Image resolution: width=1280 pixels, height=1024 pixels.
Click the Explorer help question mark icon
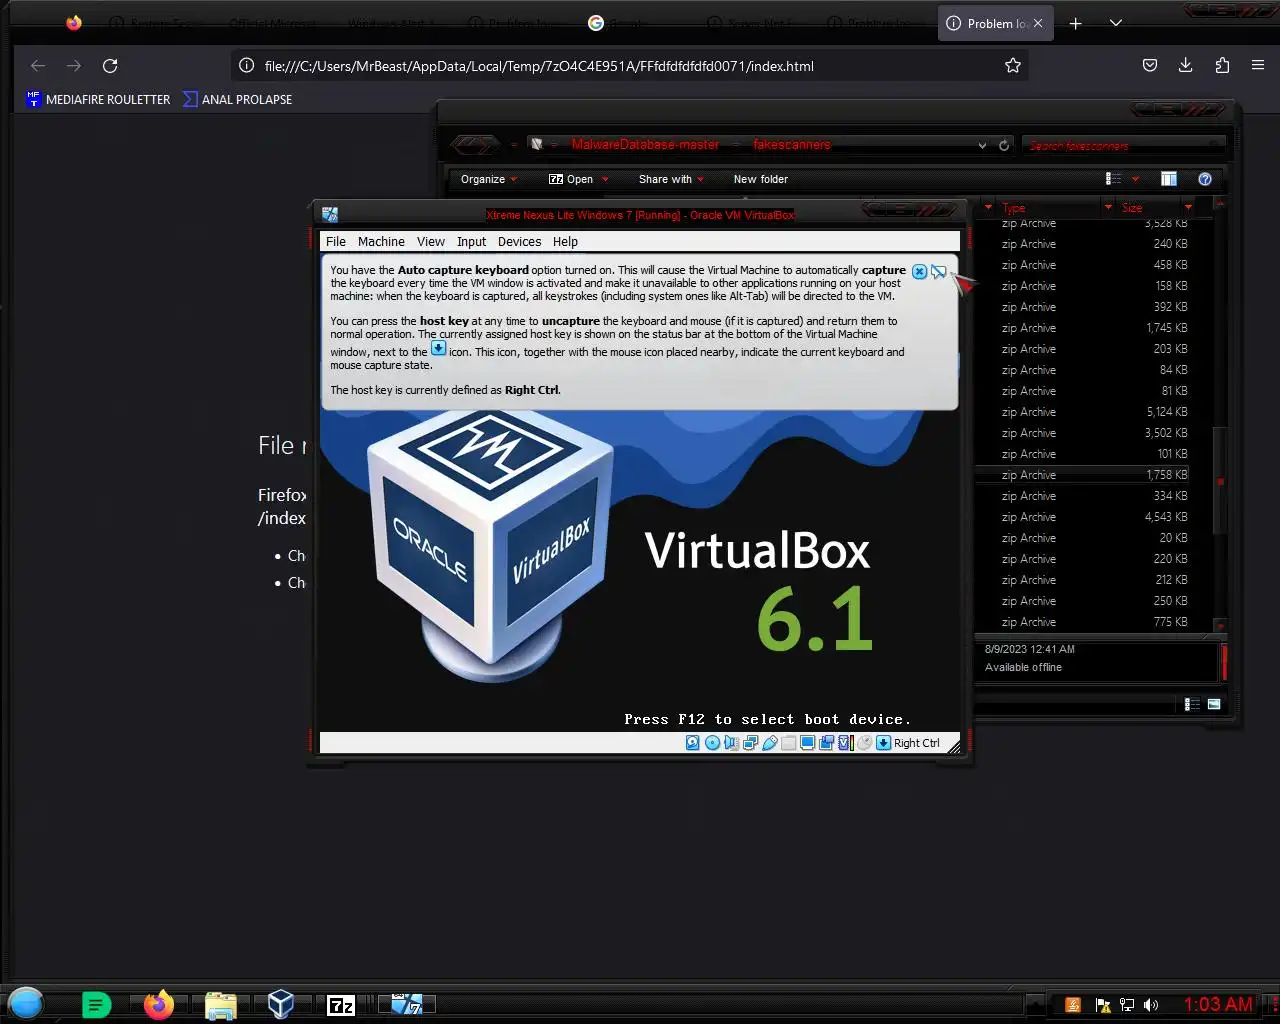[x=1205, y=179]
